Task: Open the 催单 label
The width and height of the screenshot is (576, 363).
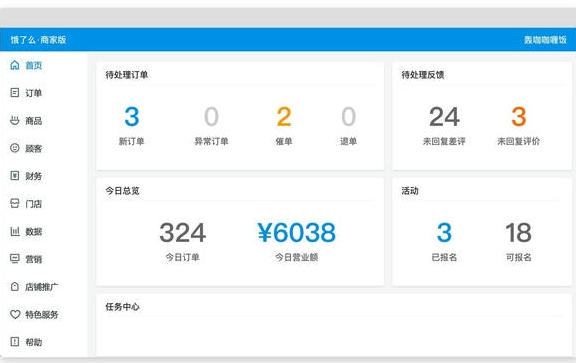Action: pos(284,141)
